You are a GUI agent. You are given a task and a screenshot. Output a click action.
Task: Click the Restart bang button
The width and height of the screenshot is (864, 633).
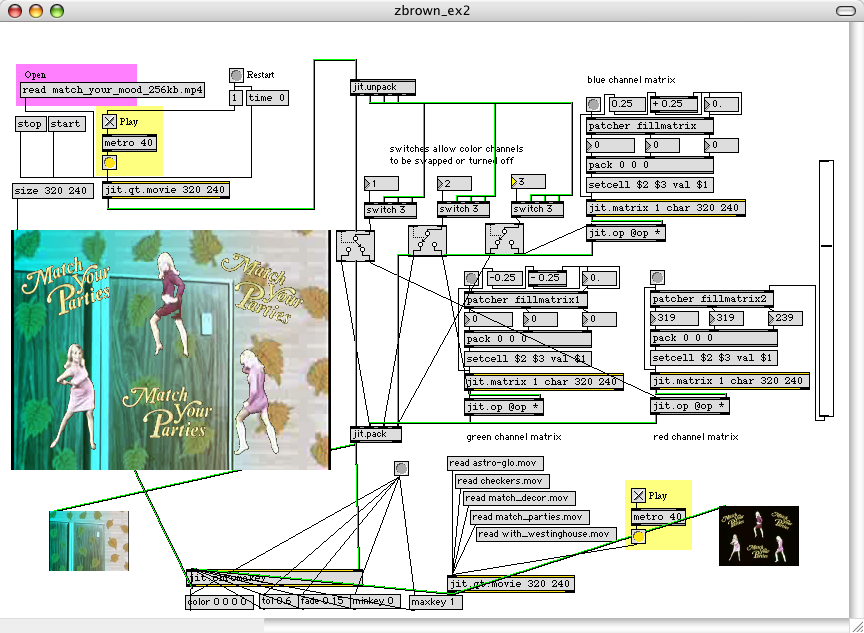point(236,75)
